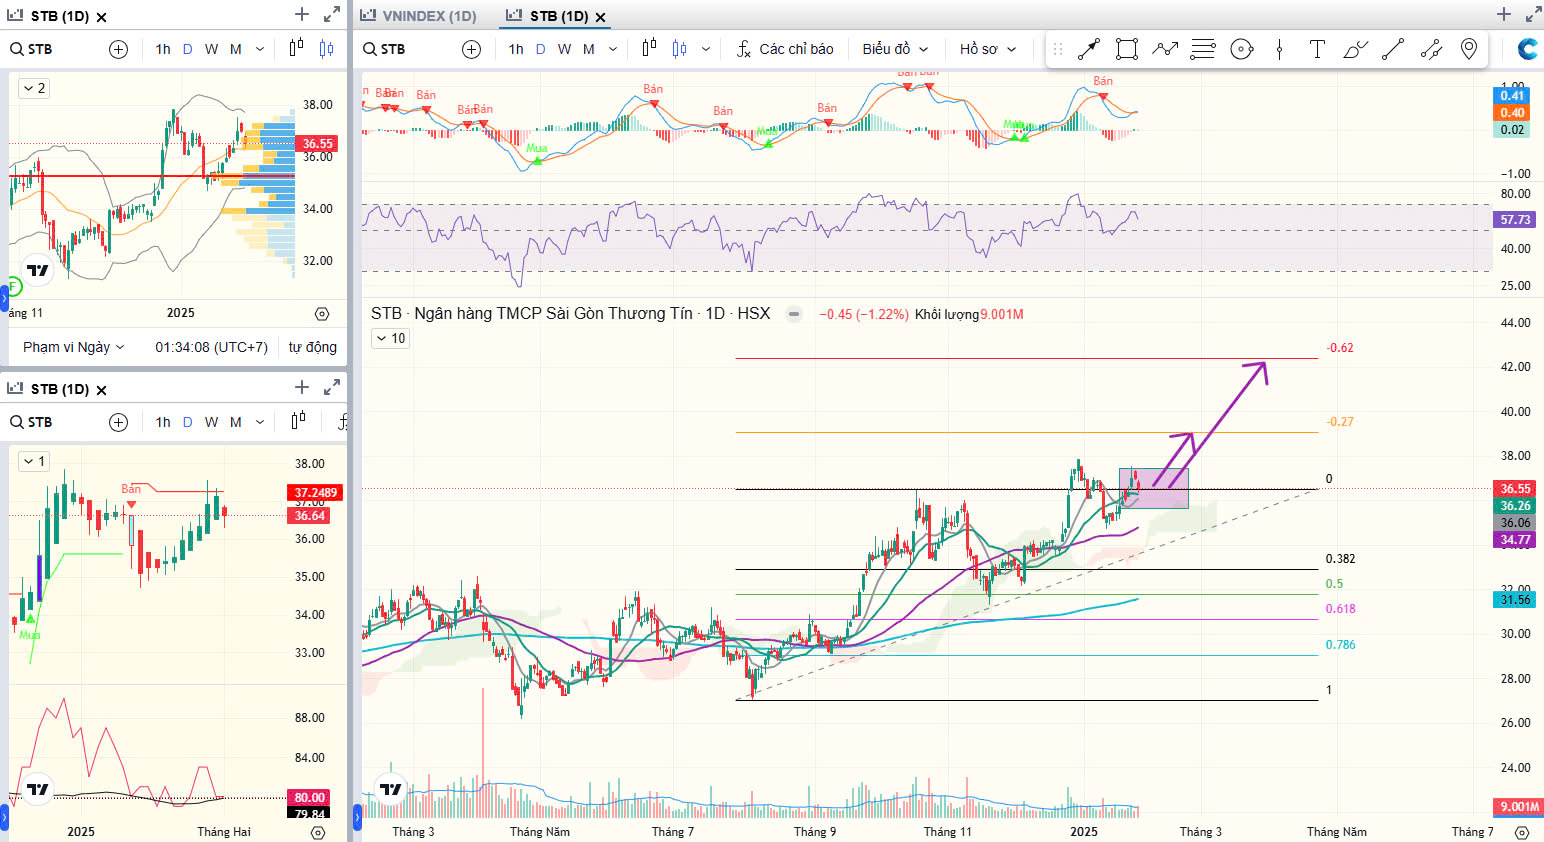The height and width of the screenshot is (842, 1544).
Task: Add new tab in top-left panel
Action: (302, 14)
